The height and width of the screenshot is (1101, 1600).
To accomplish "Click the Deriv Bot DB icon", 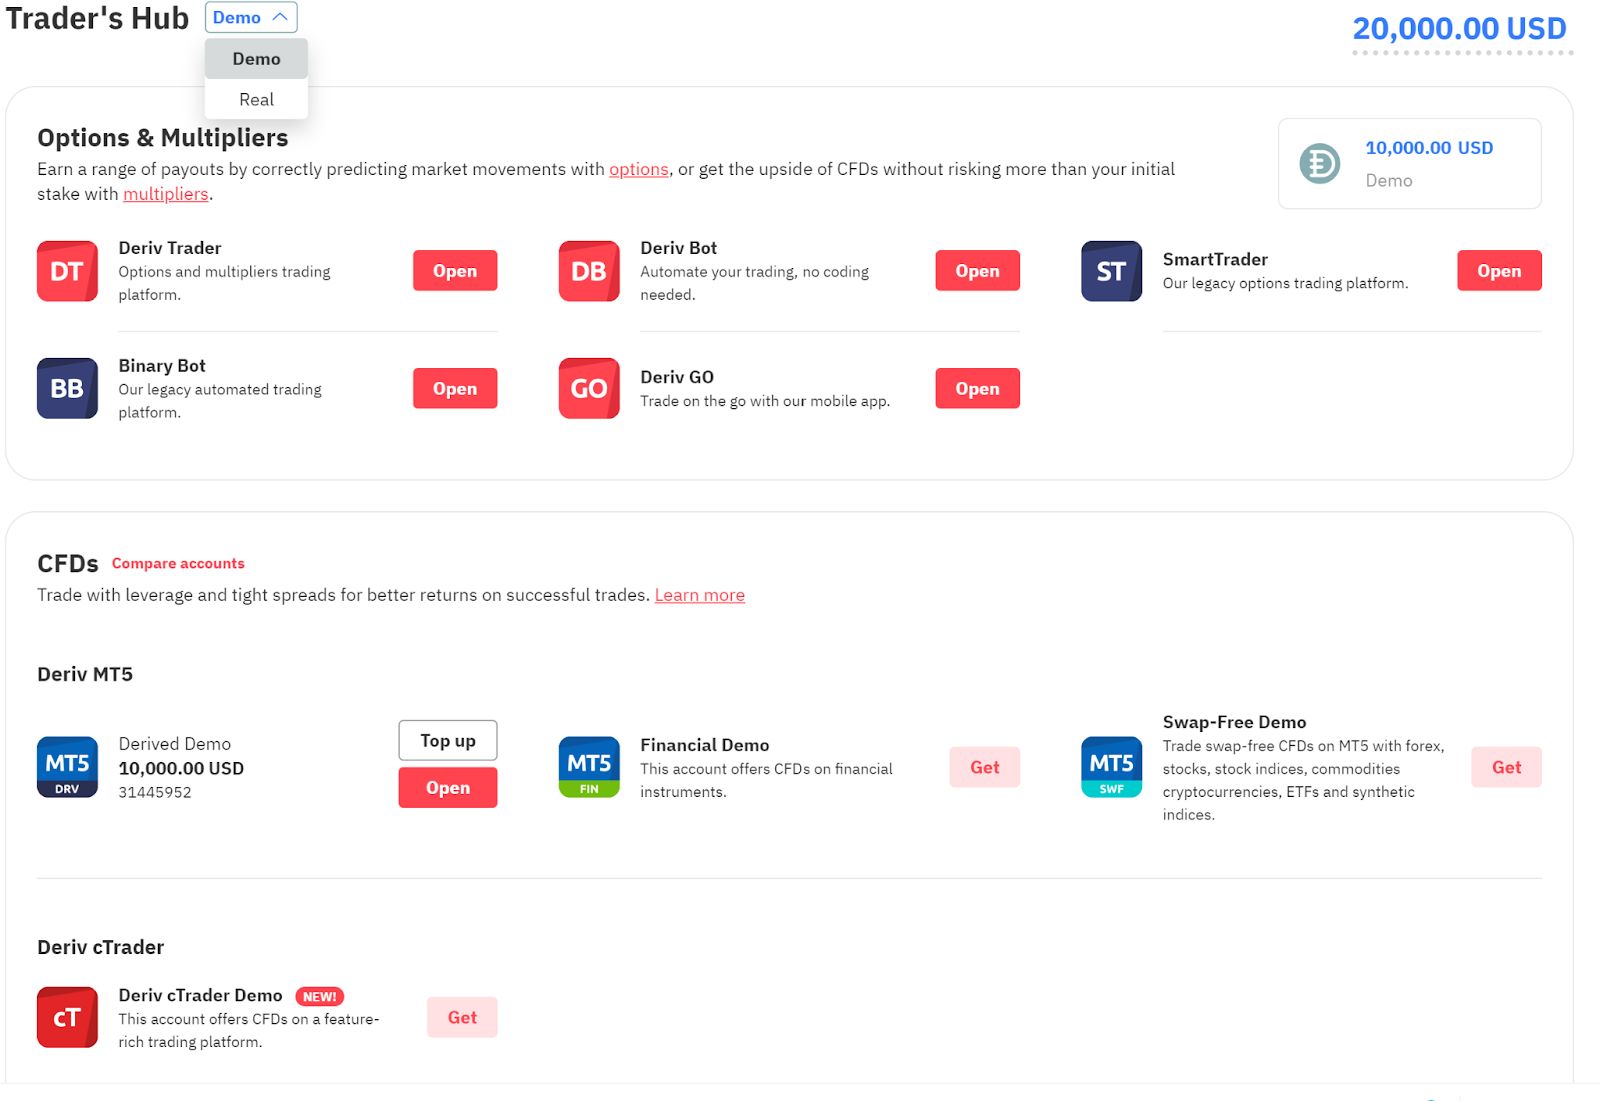I will point(589,271).
